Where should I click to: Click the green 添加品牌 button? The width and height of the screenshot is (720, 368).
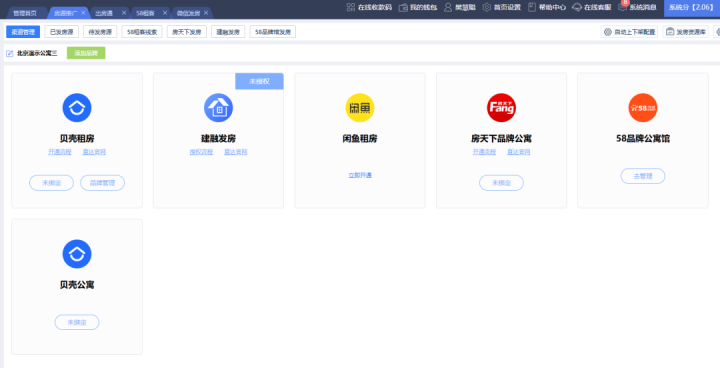click(86, 53)
